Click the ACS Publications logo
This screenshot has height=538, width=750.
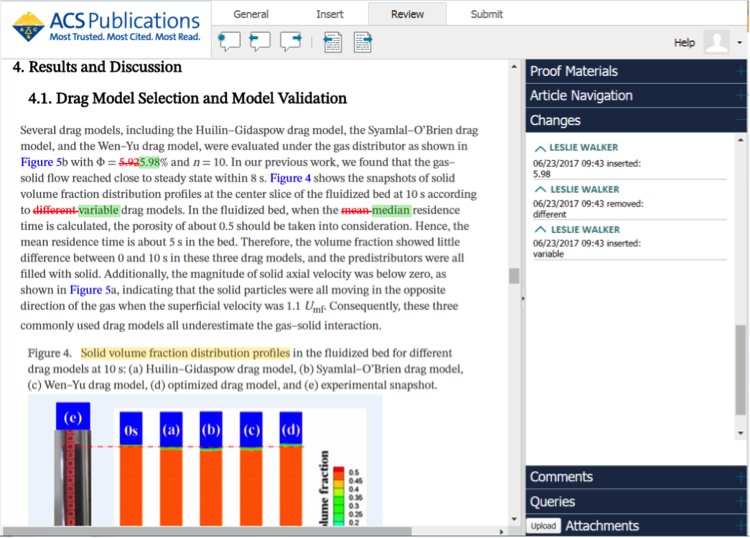(x=106, y=27)
